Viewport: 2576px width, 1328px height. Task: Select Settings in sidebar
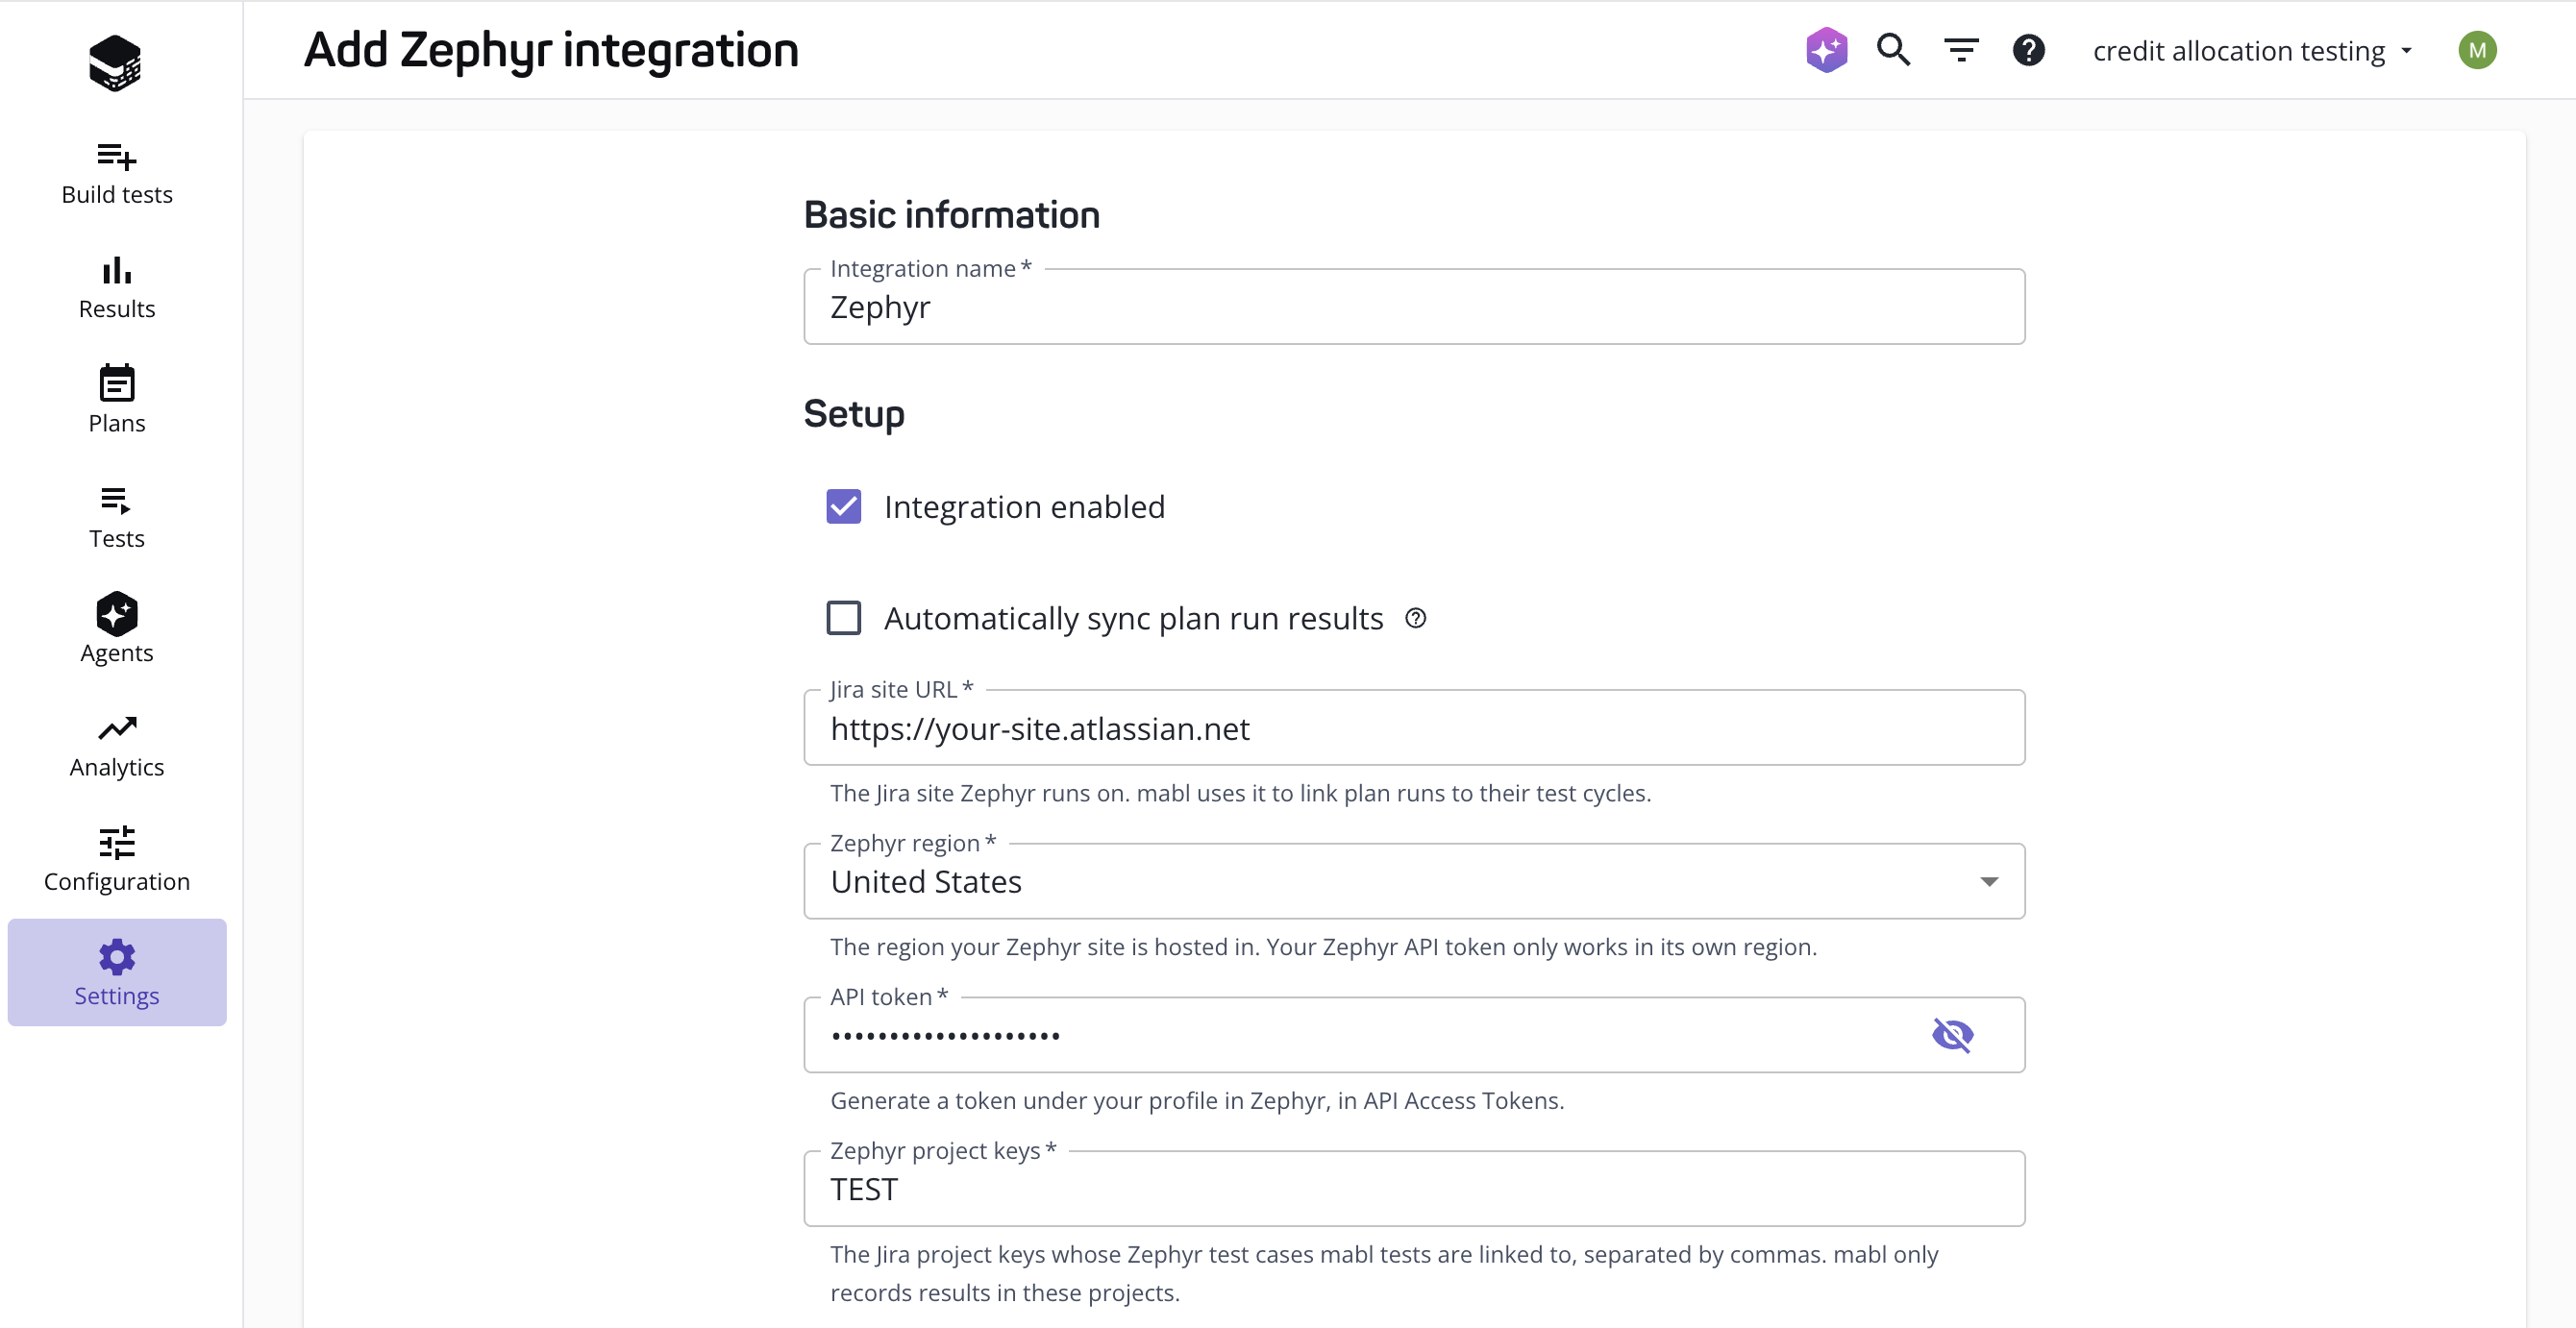117,972
